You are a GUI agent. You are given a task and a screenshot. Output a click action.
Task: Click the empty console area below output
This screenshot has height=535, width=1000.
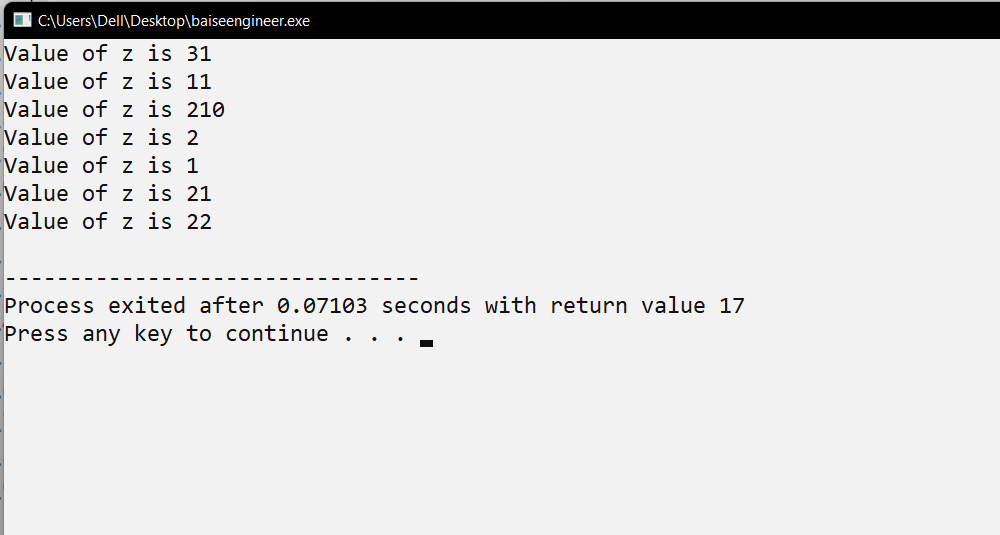[500, 440]
